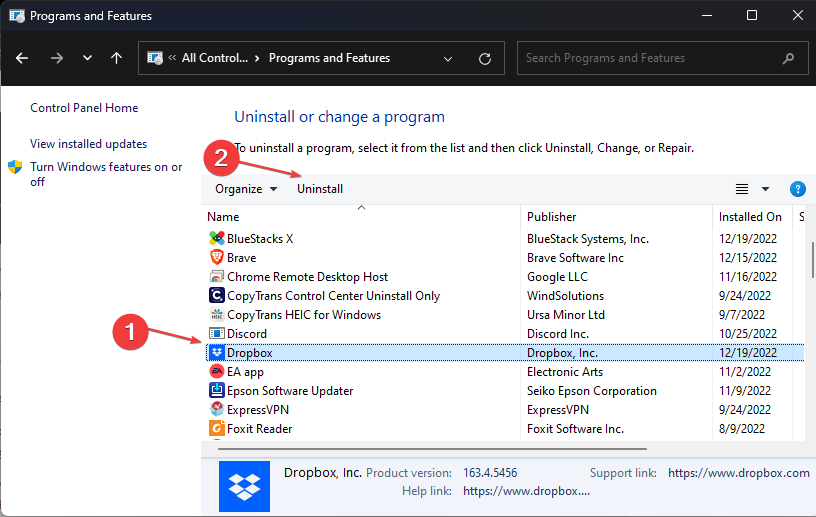This screenshot has width=816, height=517.
Task: Go back with the back arrow
Action: point(22,58)
